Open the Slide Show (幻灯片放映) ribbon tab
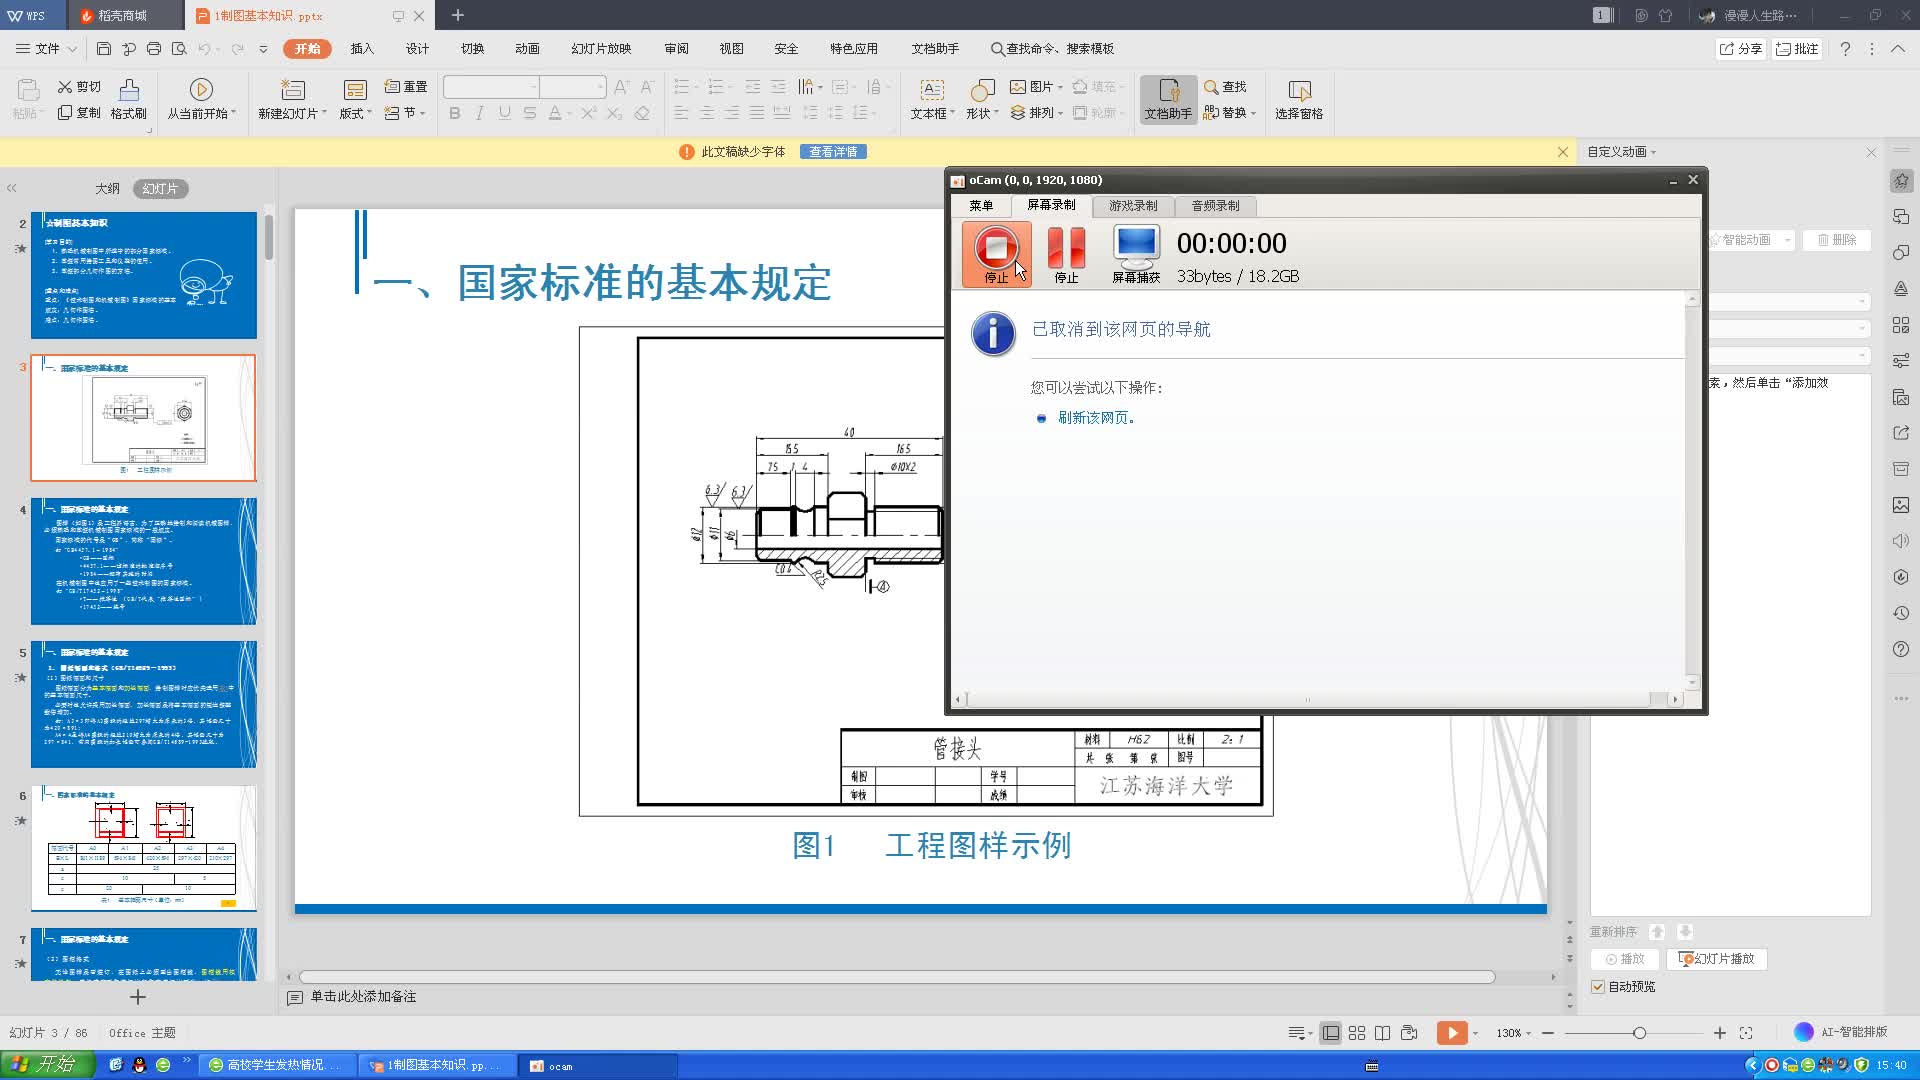1920x1080 pixels. 601,48
